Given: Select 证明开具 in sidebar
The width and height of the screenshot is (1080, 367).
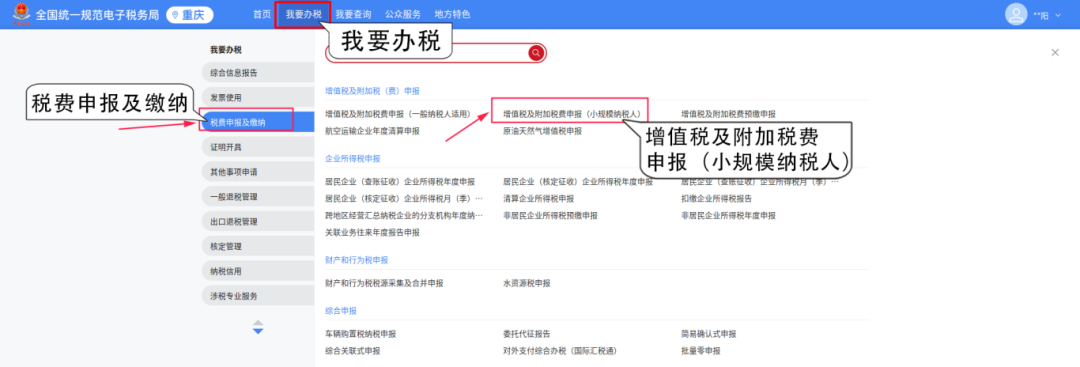Looking at the screenshot, I should point(258,147).
